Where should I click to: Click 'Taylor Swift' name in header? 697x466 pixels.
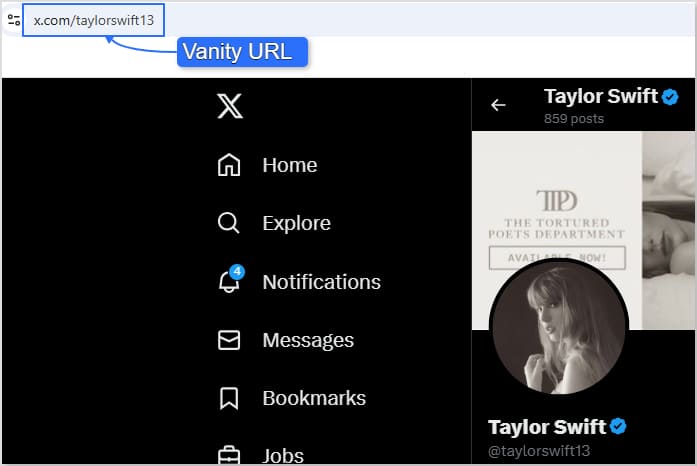601,96
